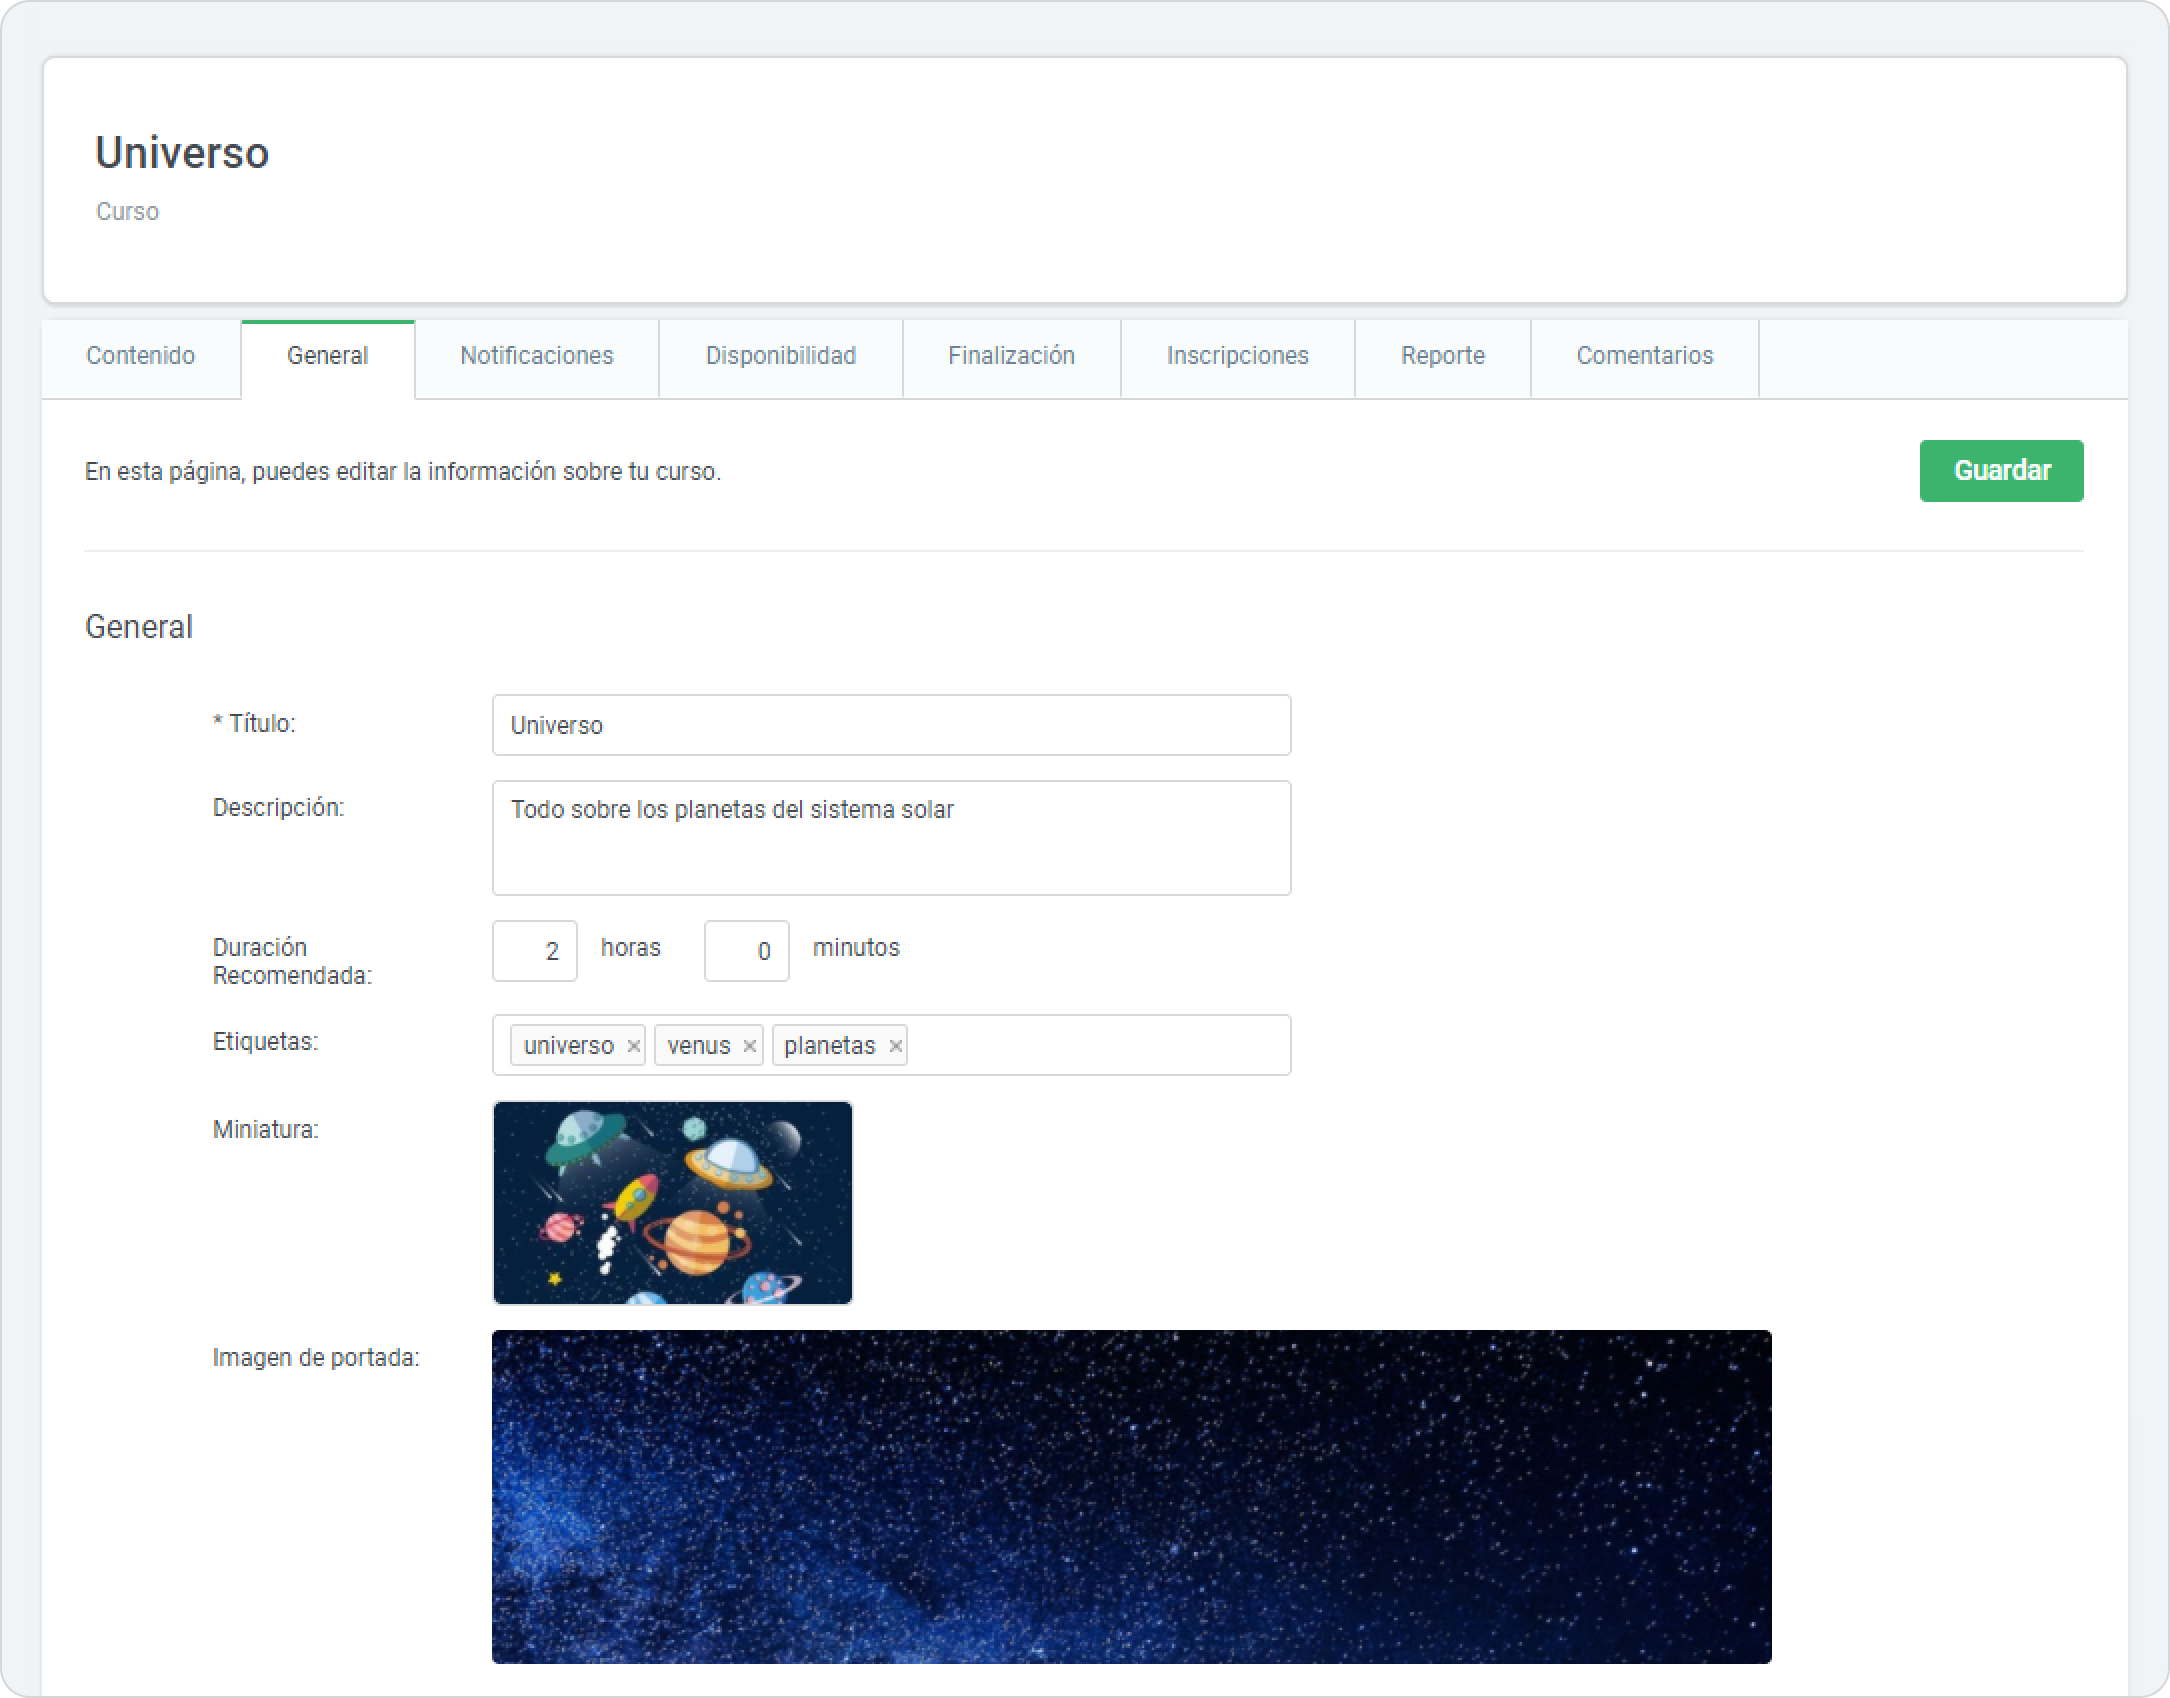Select the General tab
Viewport: 2170px width, 1698px height.
tap(327, 356)
